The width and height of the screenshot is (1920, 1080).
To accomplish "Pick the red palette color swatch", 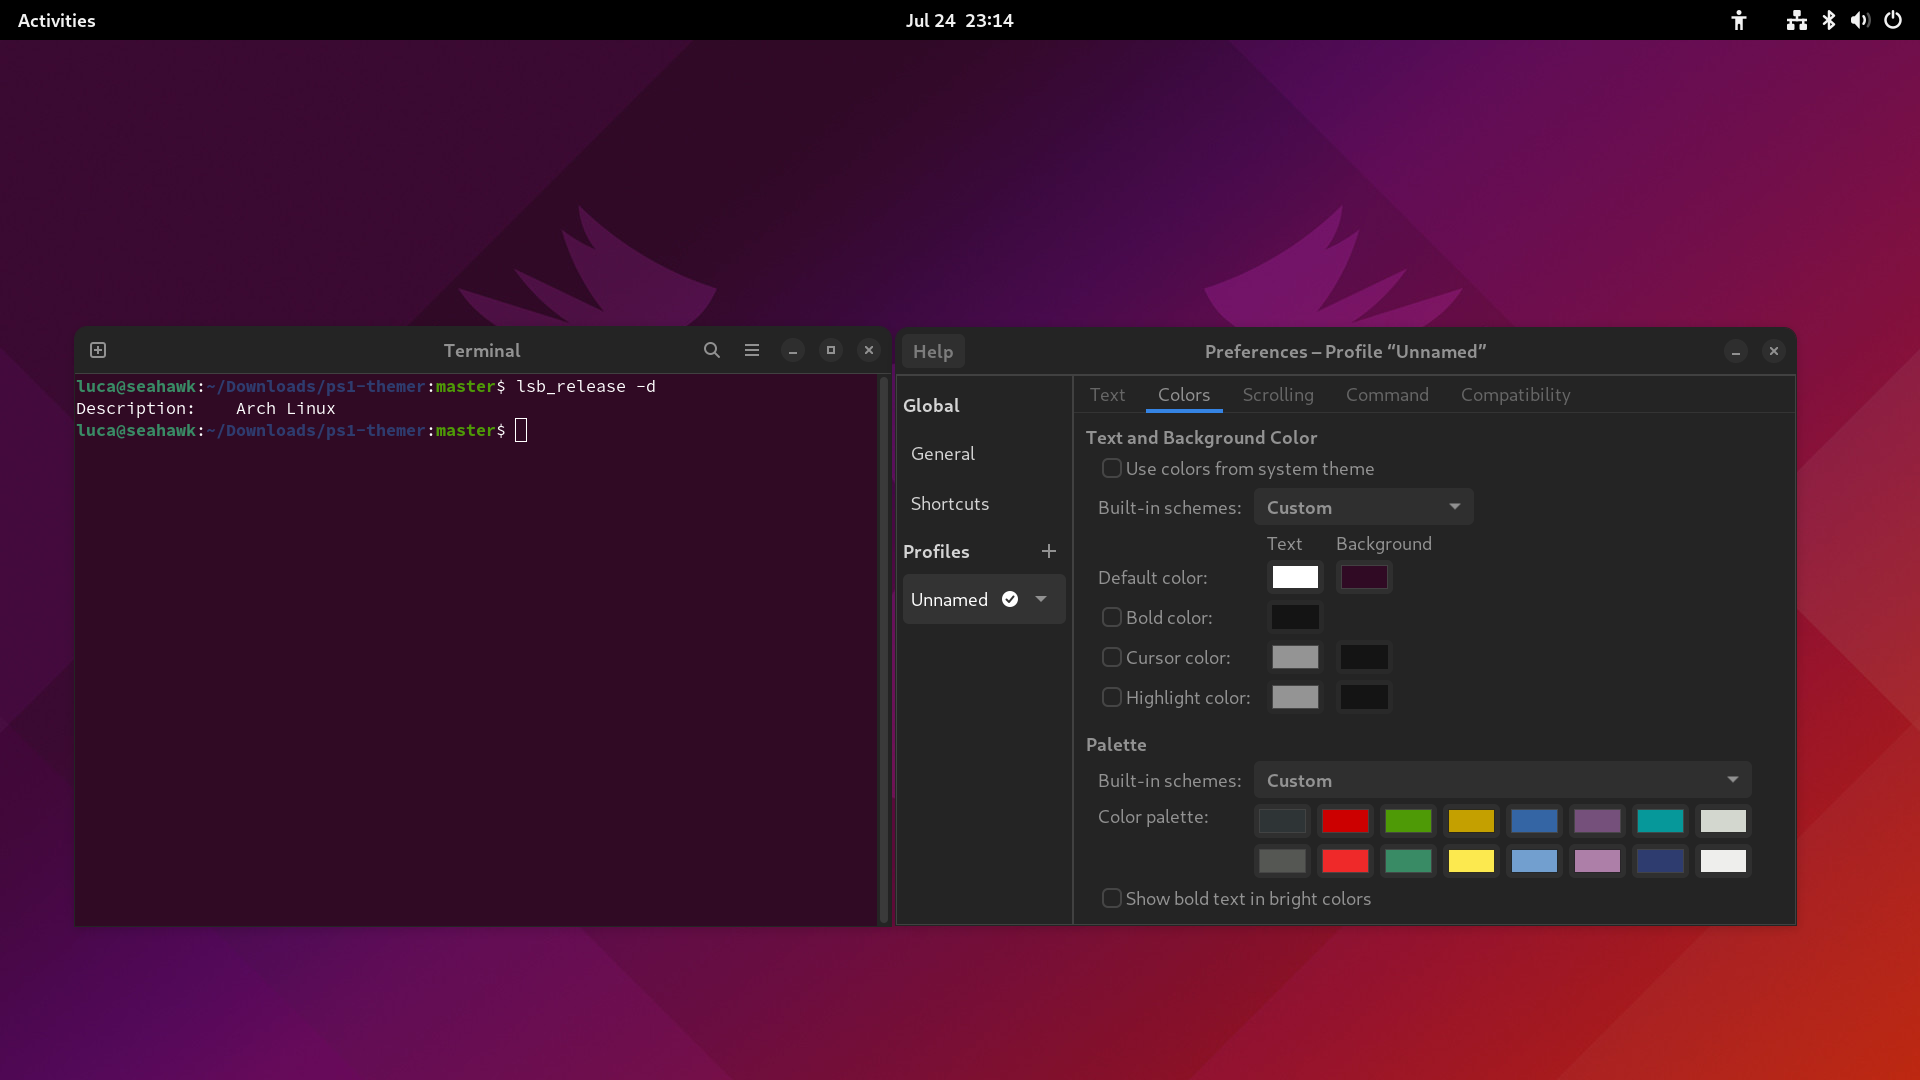I will point(1345,821).
